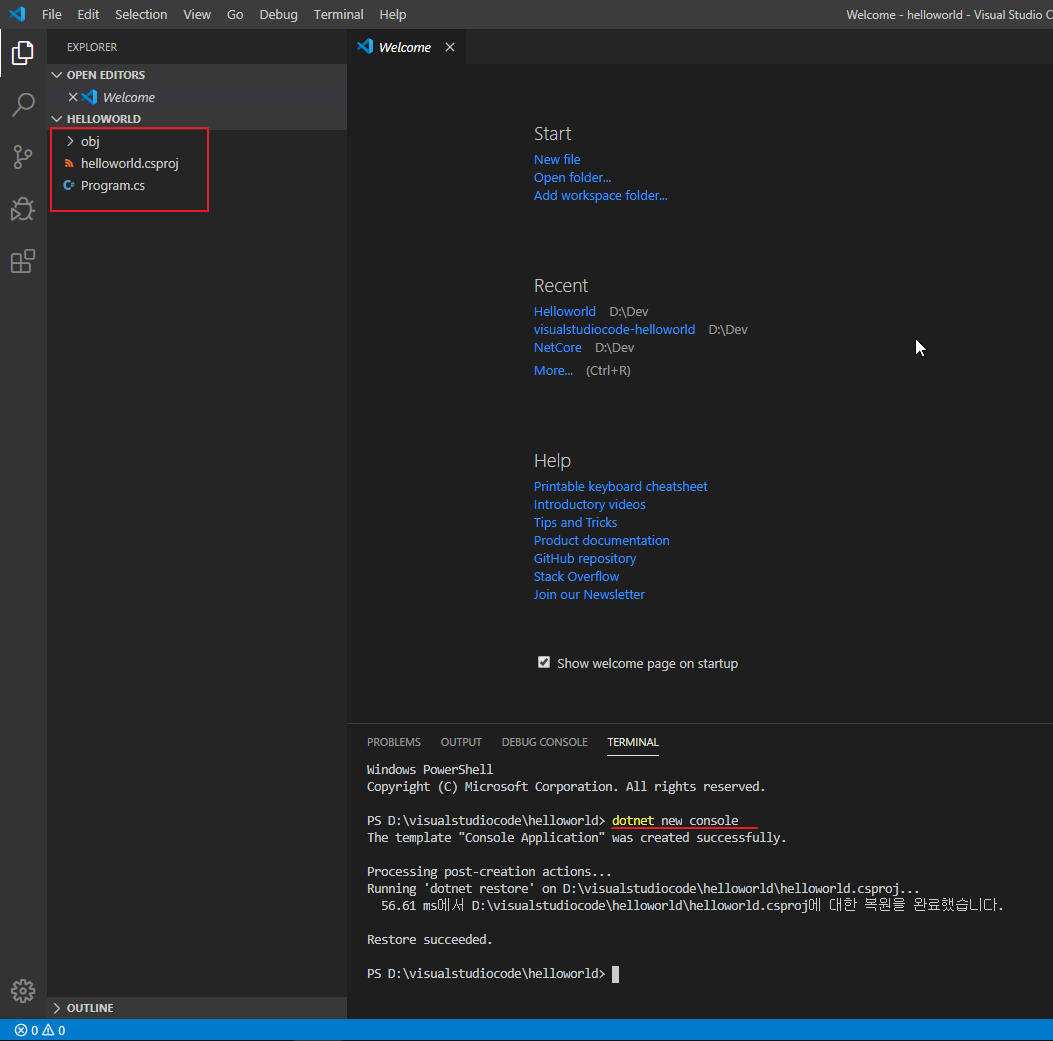
Task: Click the EXPLORER panel title
Action: pyautogui.click(x=92, y=47)
